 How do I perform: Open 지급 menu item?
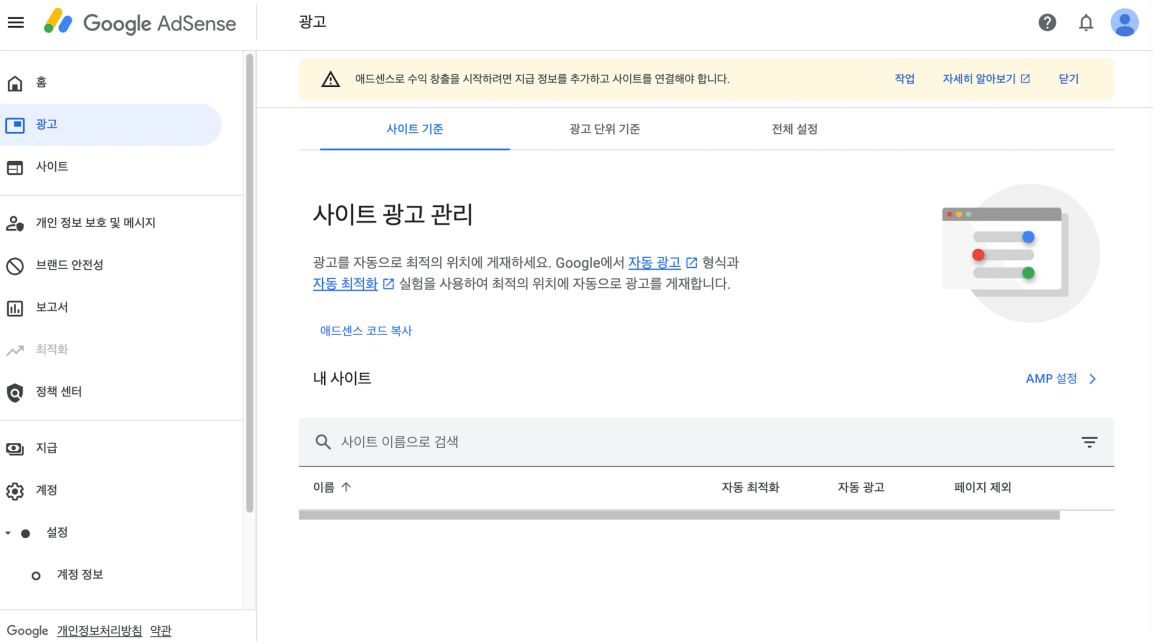46,448
